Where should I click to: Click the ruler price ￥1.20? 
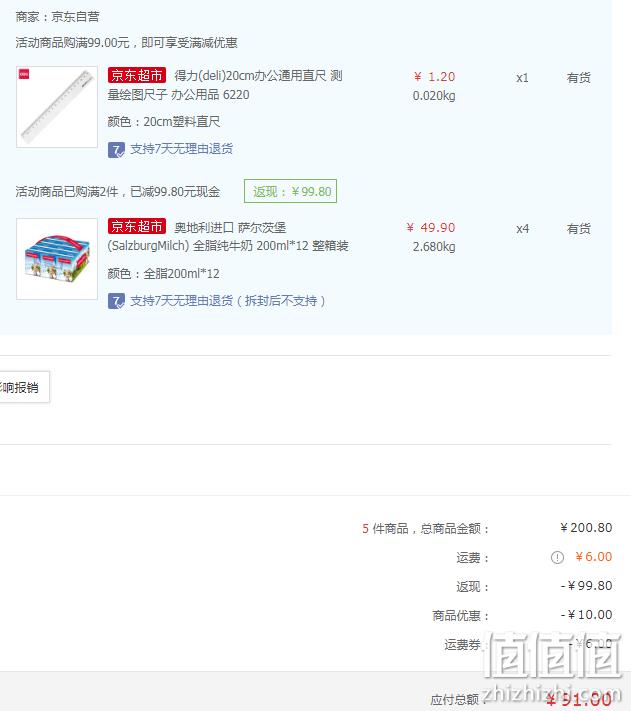point(434,77)
